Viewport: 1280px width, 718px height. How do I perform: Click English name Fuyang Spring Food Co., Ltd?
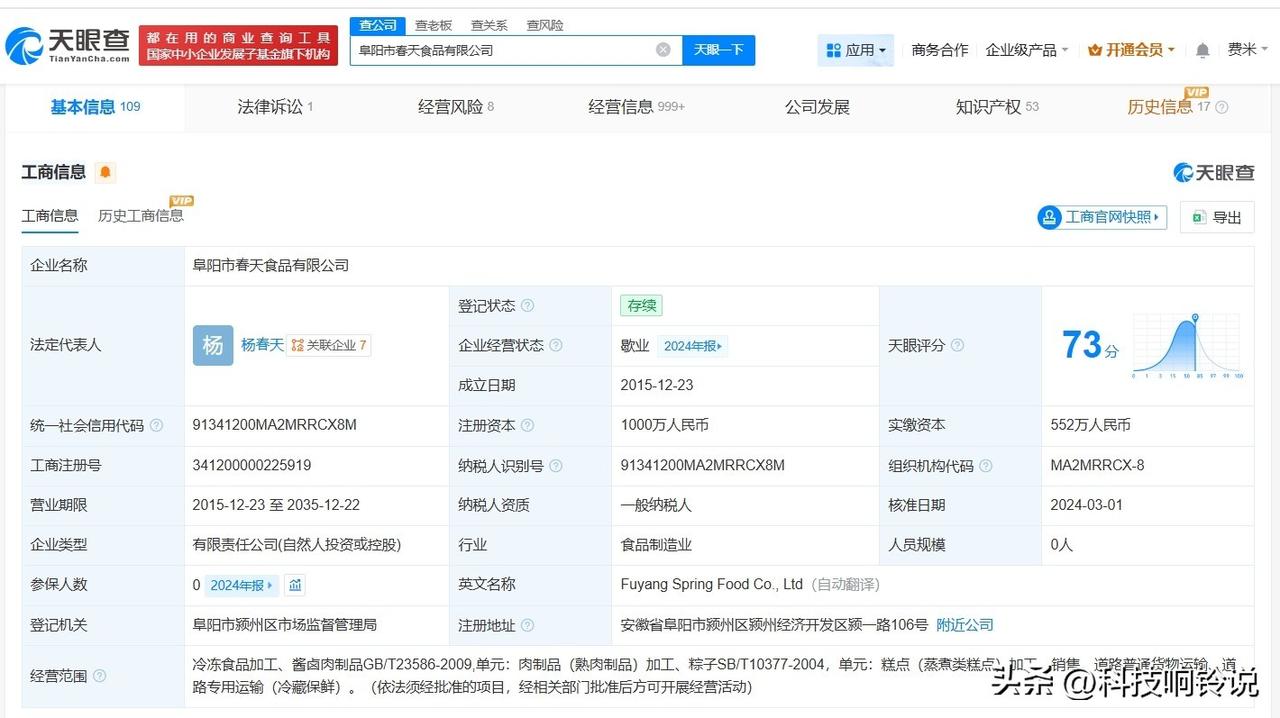(712, 585)
